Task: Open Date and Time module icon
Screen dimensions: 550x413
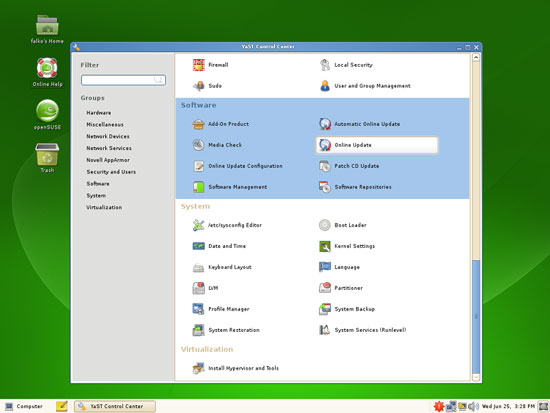Action: pyautogui.click(x=199, y=246)
